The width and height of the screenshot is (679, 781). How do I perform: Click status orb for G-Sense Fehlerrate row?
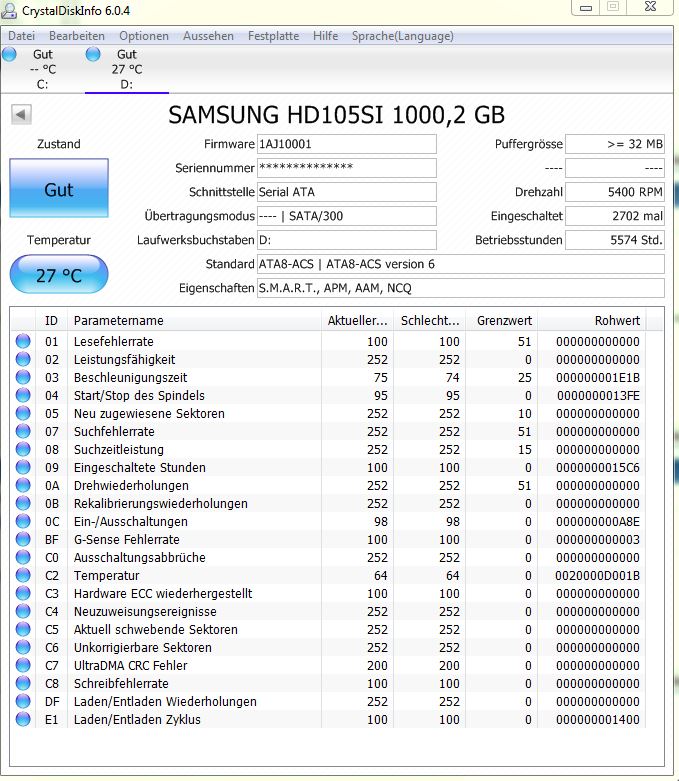pos(23,539)
